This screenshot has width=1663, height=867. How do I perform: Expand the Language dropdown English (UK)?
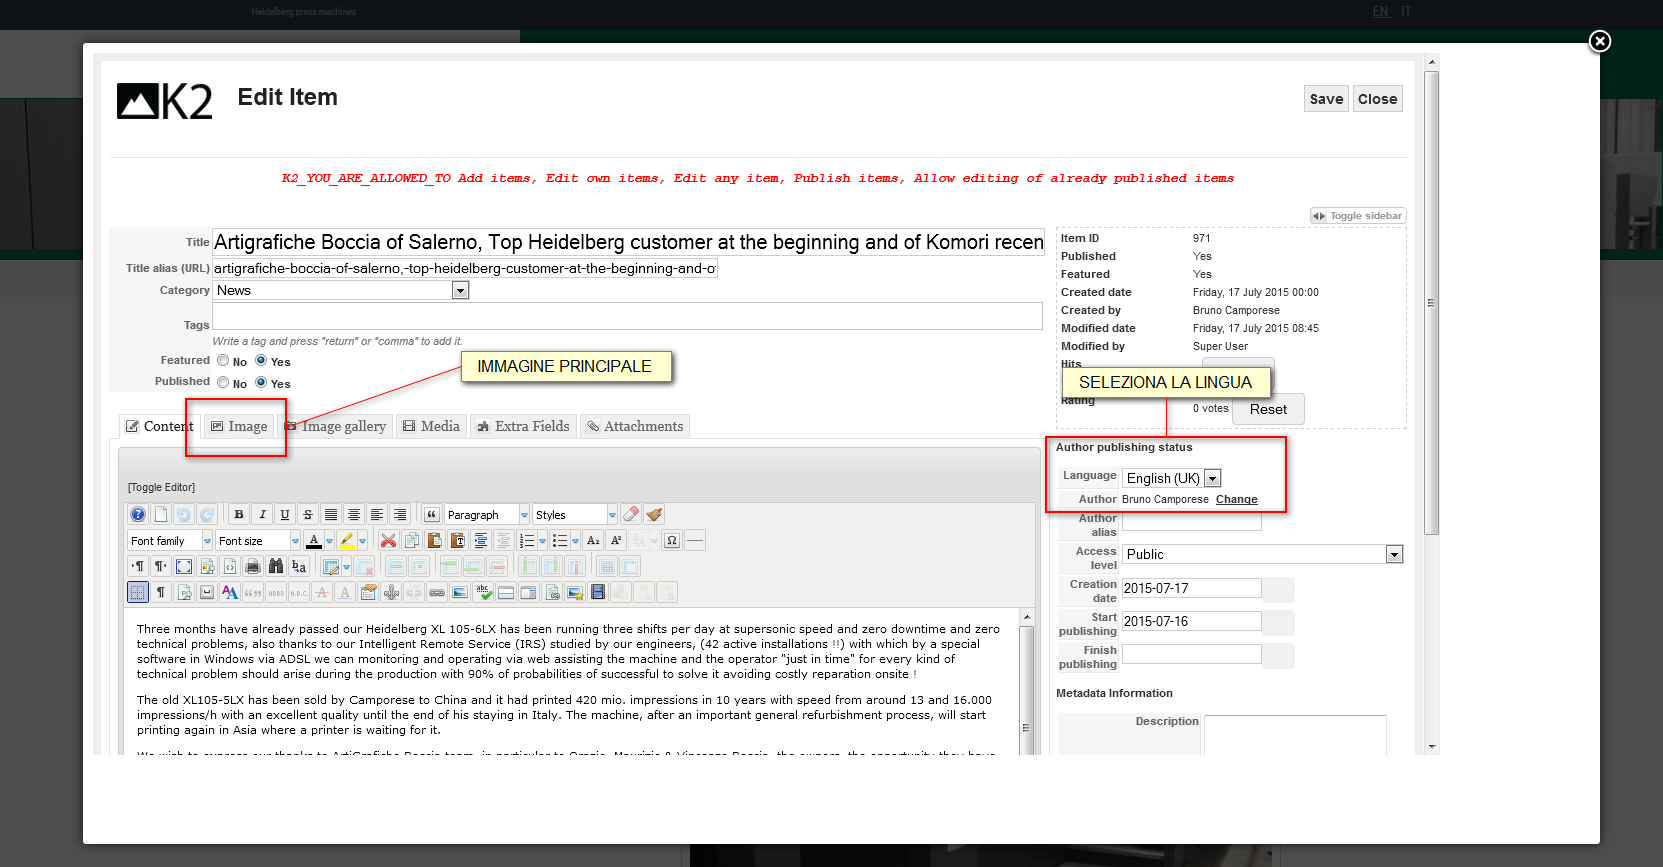click(1172, 478)
